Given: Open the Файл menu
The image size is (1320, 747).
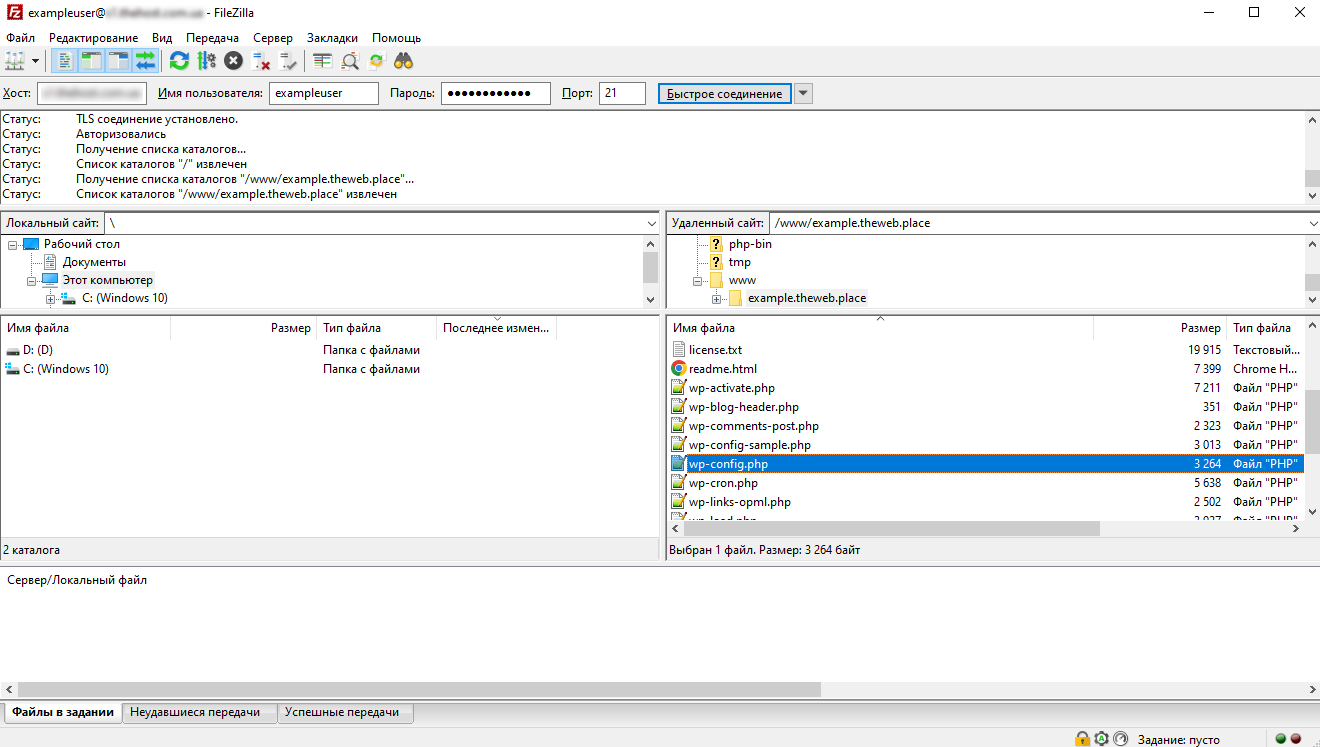Looking at the screenshot, I should pyautogui.click(x=20, y=38).
